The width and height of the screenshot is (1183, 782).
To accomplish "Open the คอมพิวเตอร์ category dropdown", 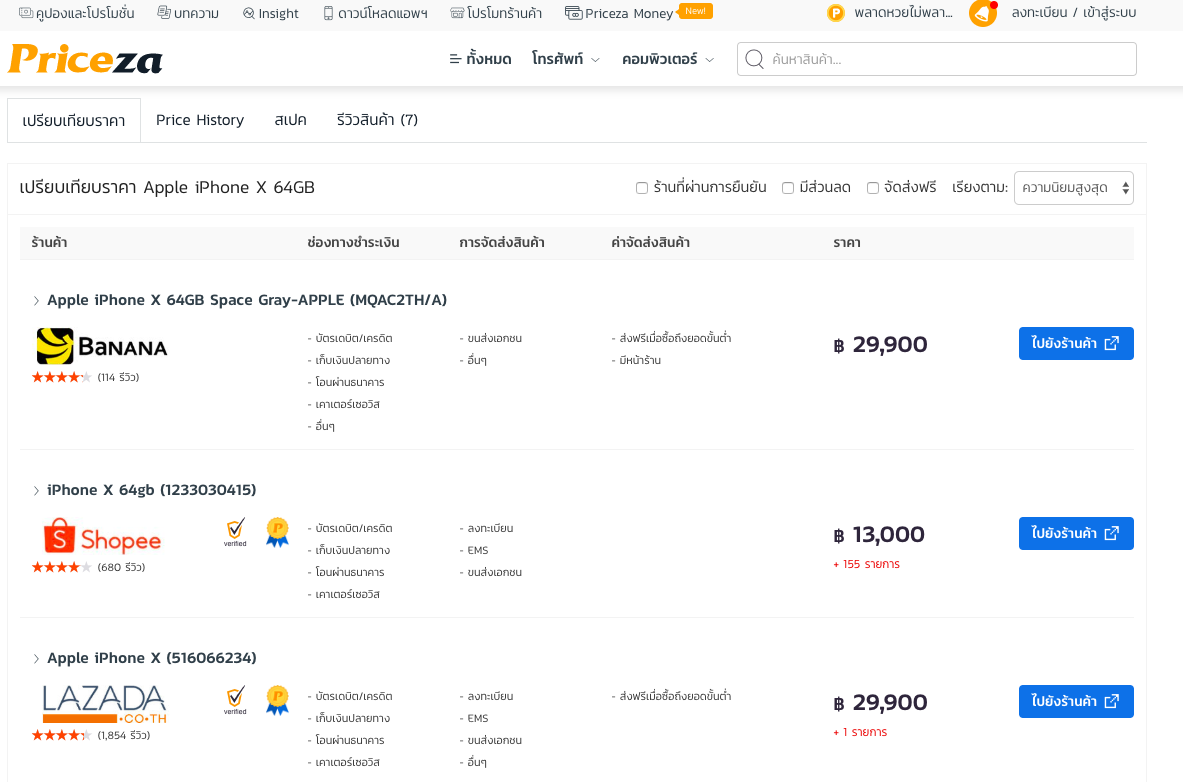I will pos(668,59).
